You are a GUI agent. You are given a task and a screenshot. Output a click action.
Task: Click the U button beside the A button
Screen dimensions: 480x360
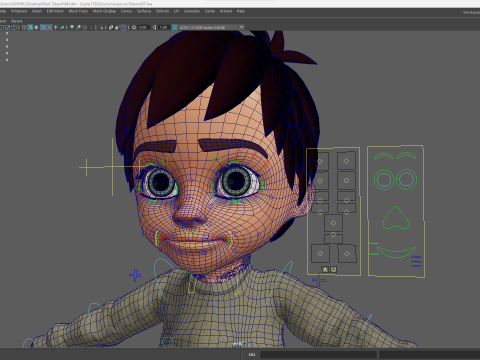[x=333, y=269]
